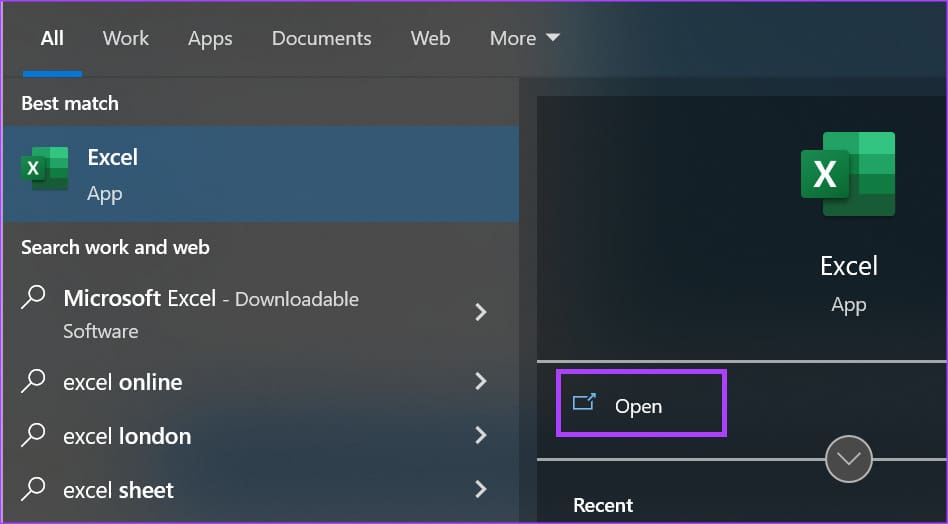Screen dimensions: 948x524
Task: Click magnifier icon beside Microsoft Excel suggestion
Action: (x=33, y=297)
